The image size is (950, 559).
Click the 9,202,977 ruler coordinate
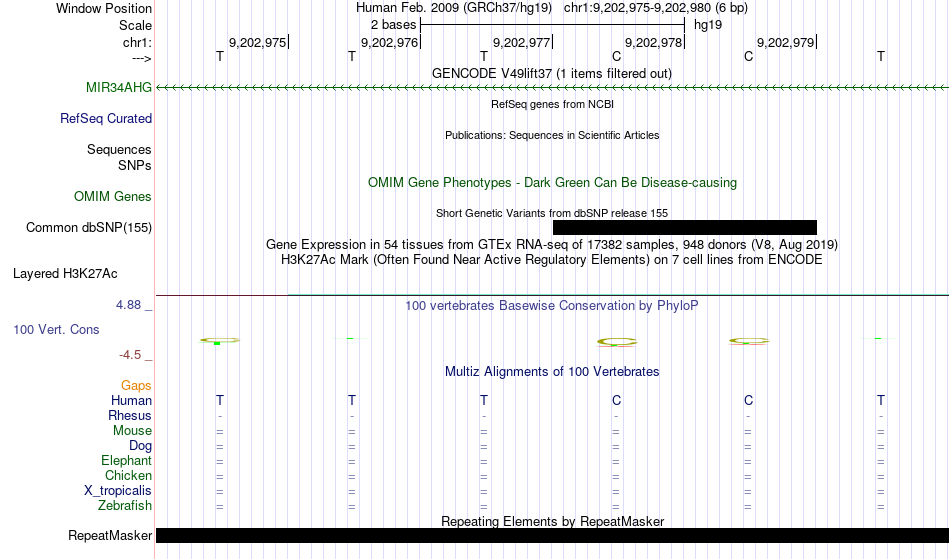[x=522, y=42]
